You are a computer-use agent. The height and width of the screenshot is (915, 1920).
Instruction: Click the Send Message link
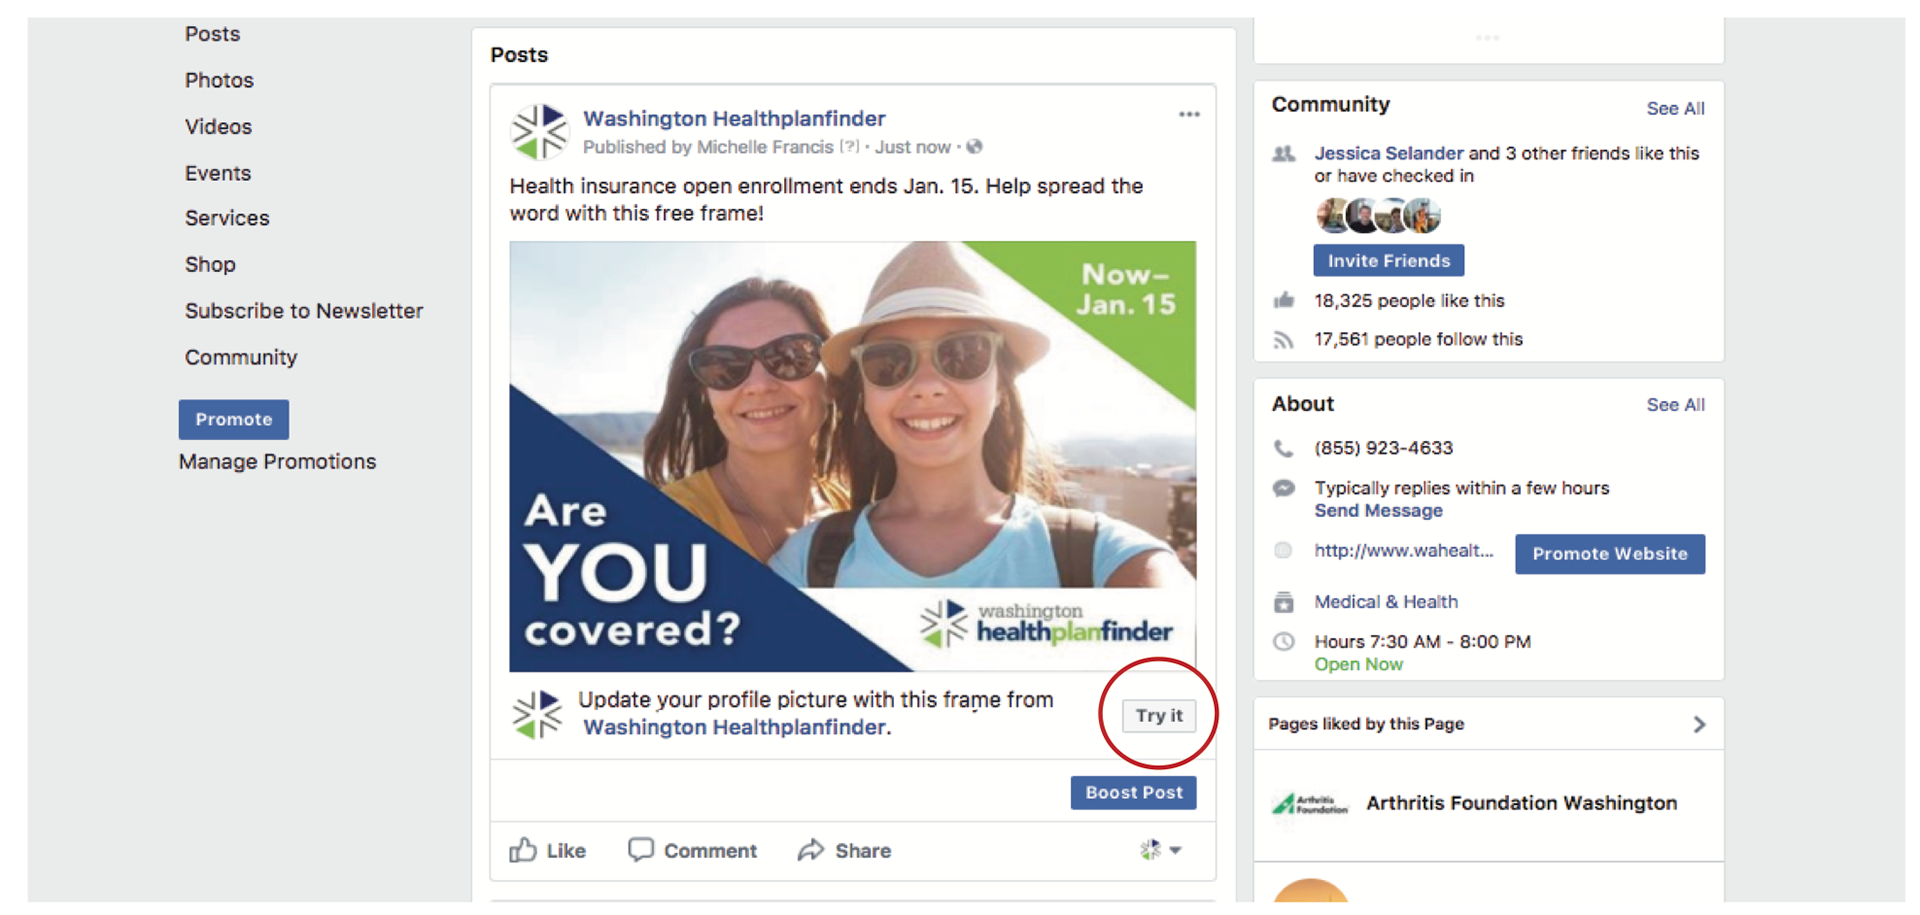point(1378,511)
